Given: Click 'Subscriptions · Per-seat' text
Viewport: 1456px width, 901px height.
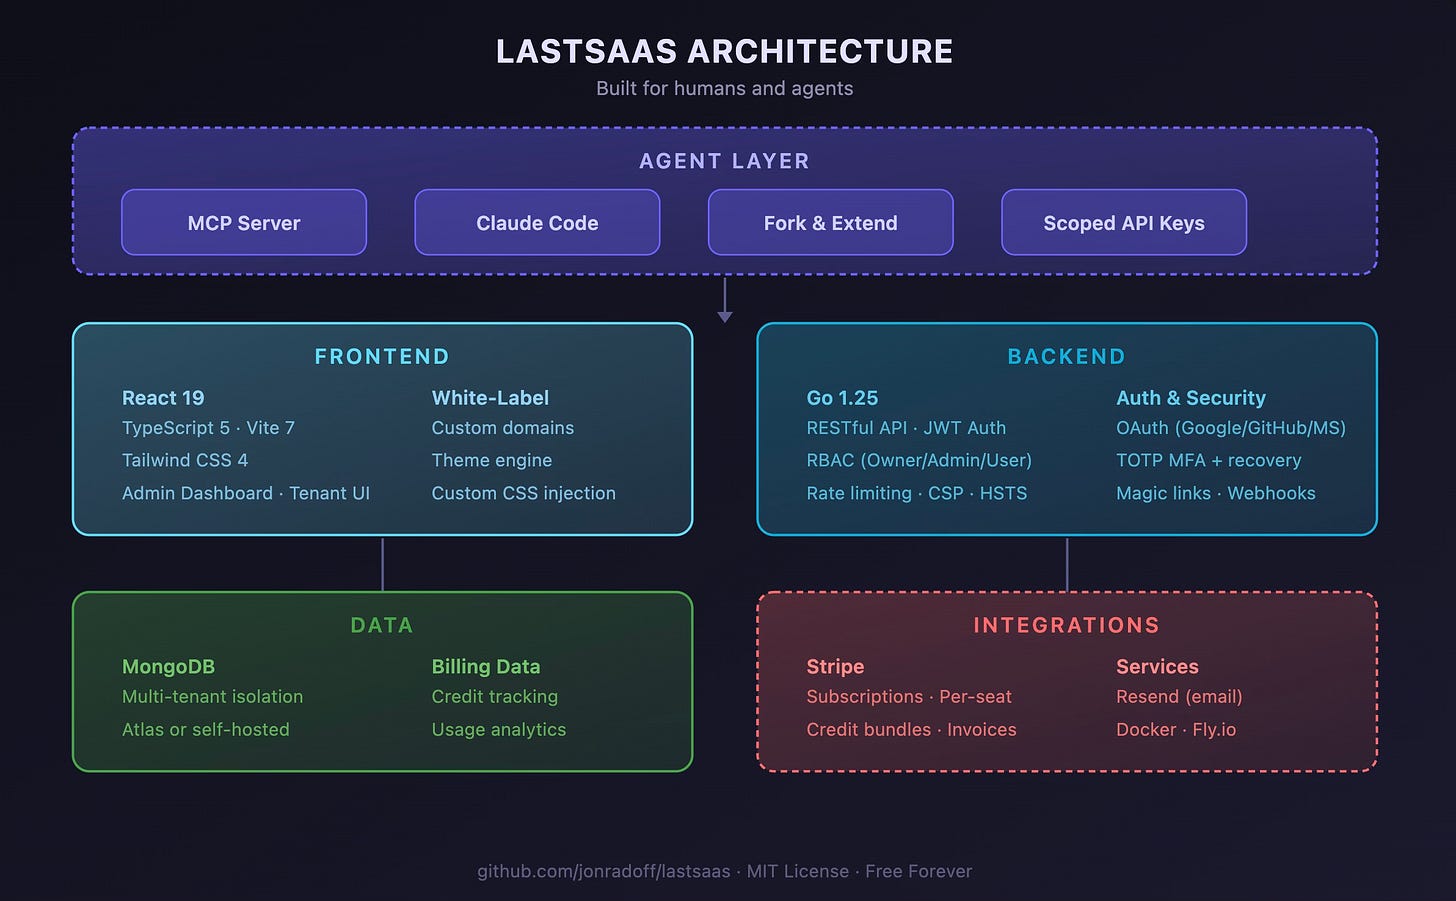Looking at the screenshot, I should coord(909,697).
